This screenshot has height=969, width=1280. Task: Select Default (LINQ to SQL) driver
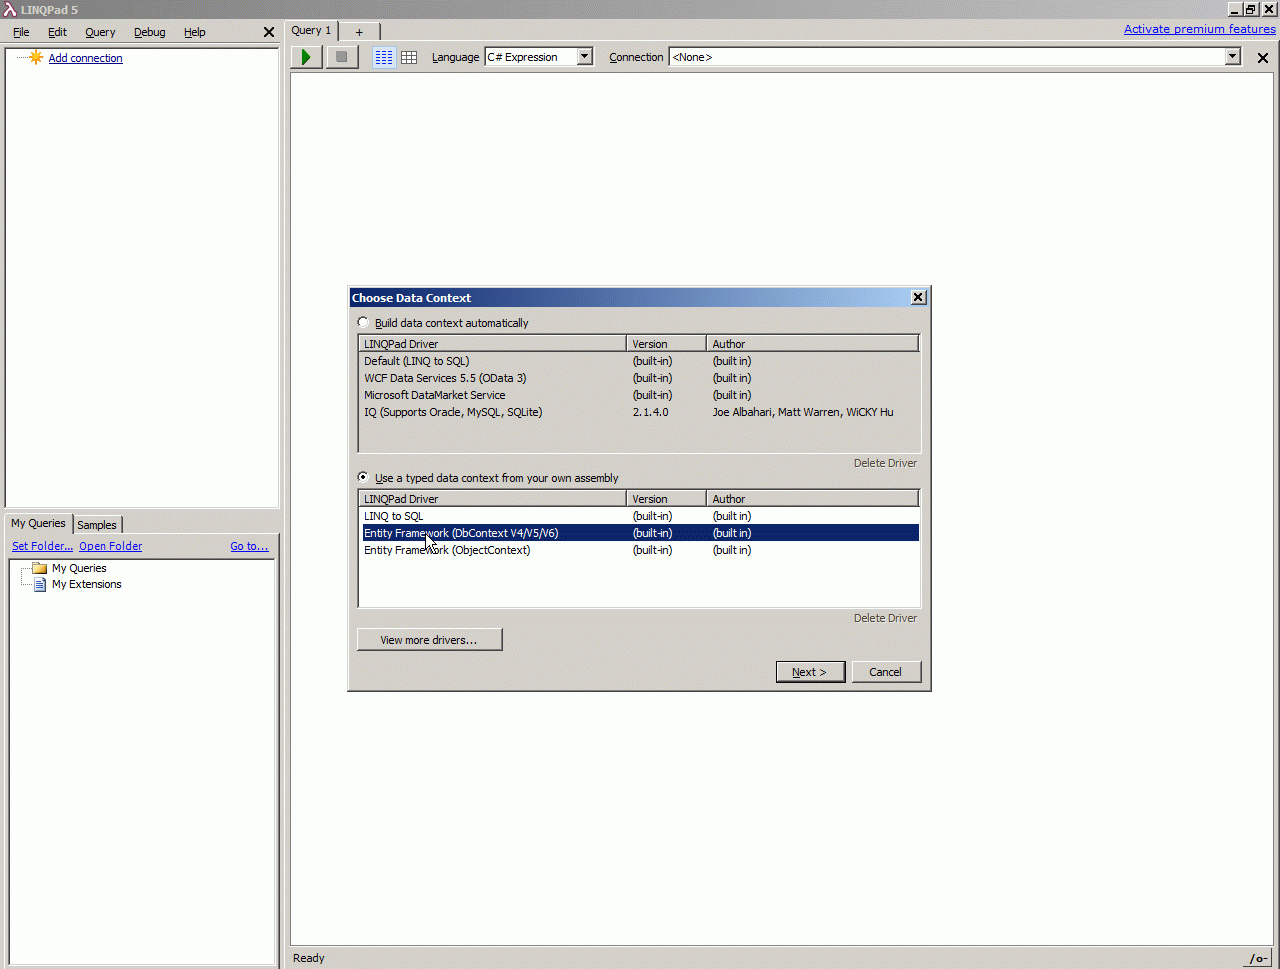(638, 361)
